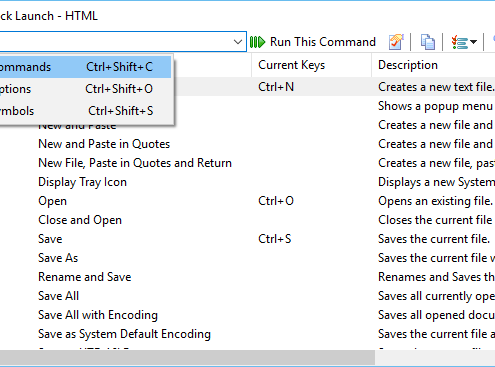Click the pencil checkmark toolbar icon
495x367 pixels.
click(x=396, y=42)
